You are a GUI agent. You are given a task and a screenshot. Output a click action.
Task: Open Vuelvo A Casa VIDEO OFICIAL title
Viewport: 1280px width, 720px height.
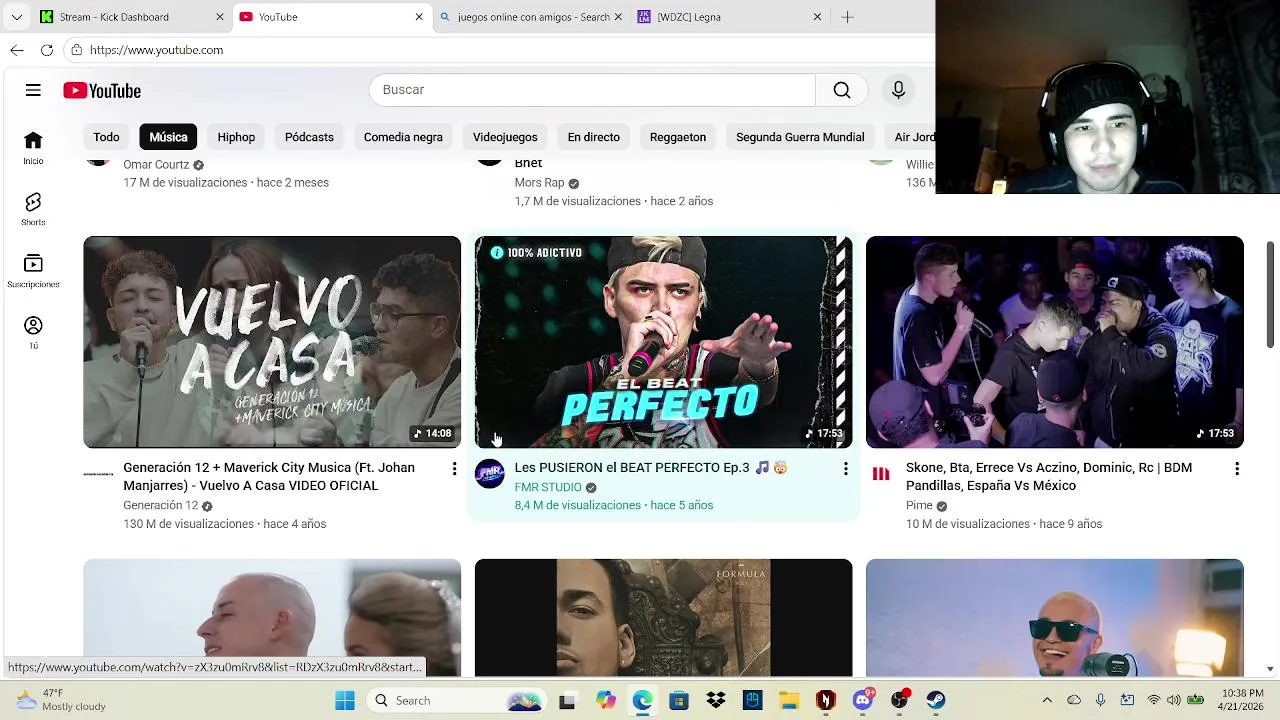click(269, 477)
